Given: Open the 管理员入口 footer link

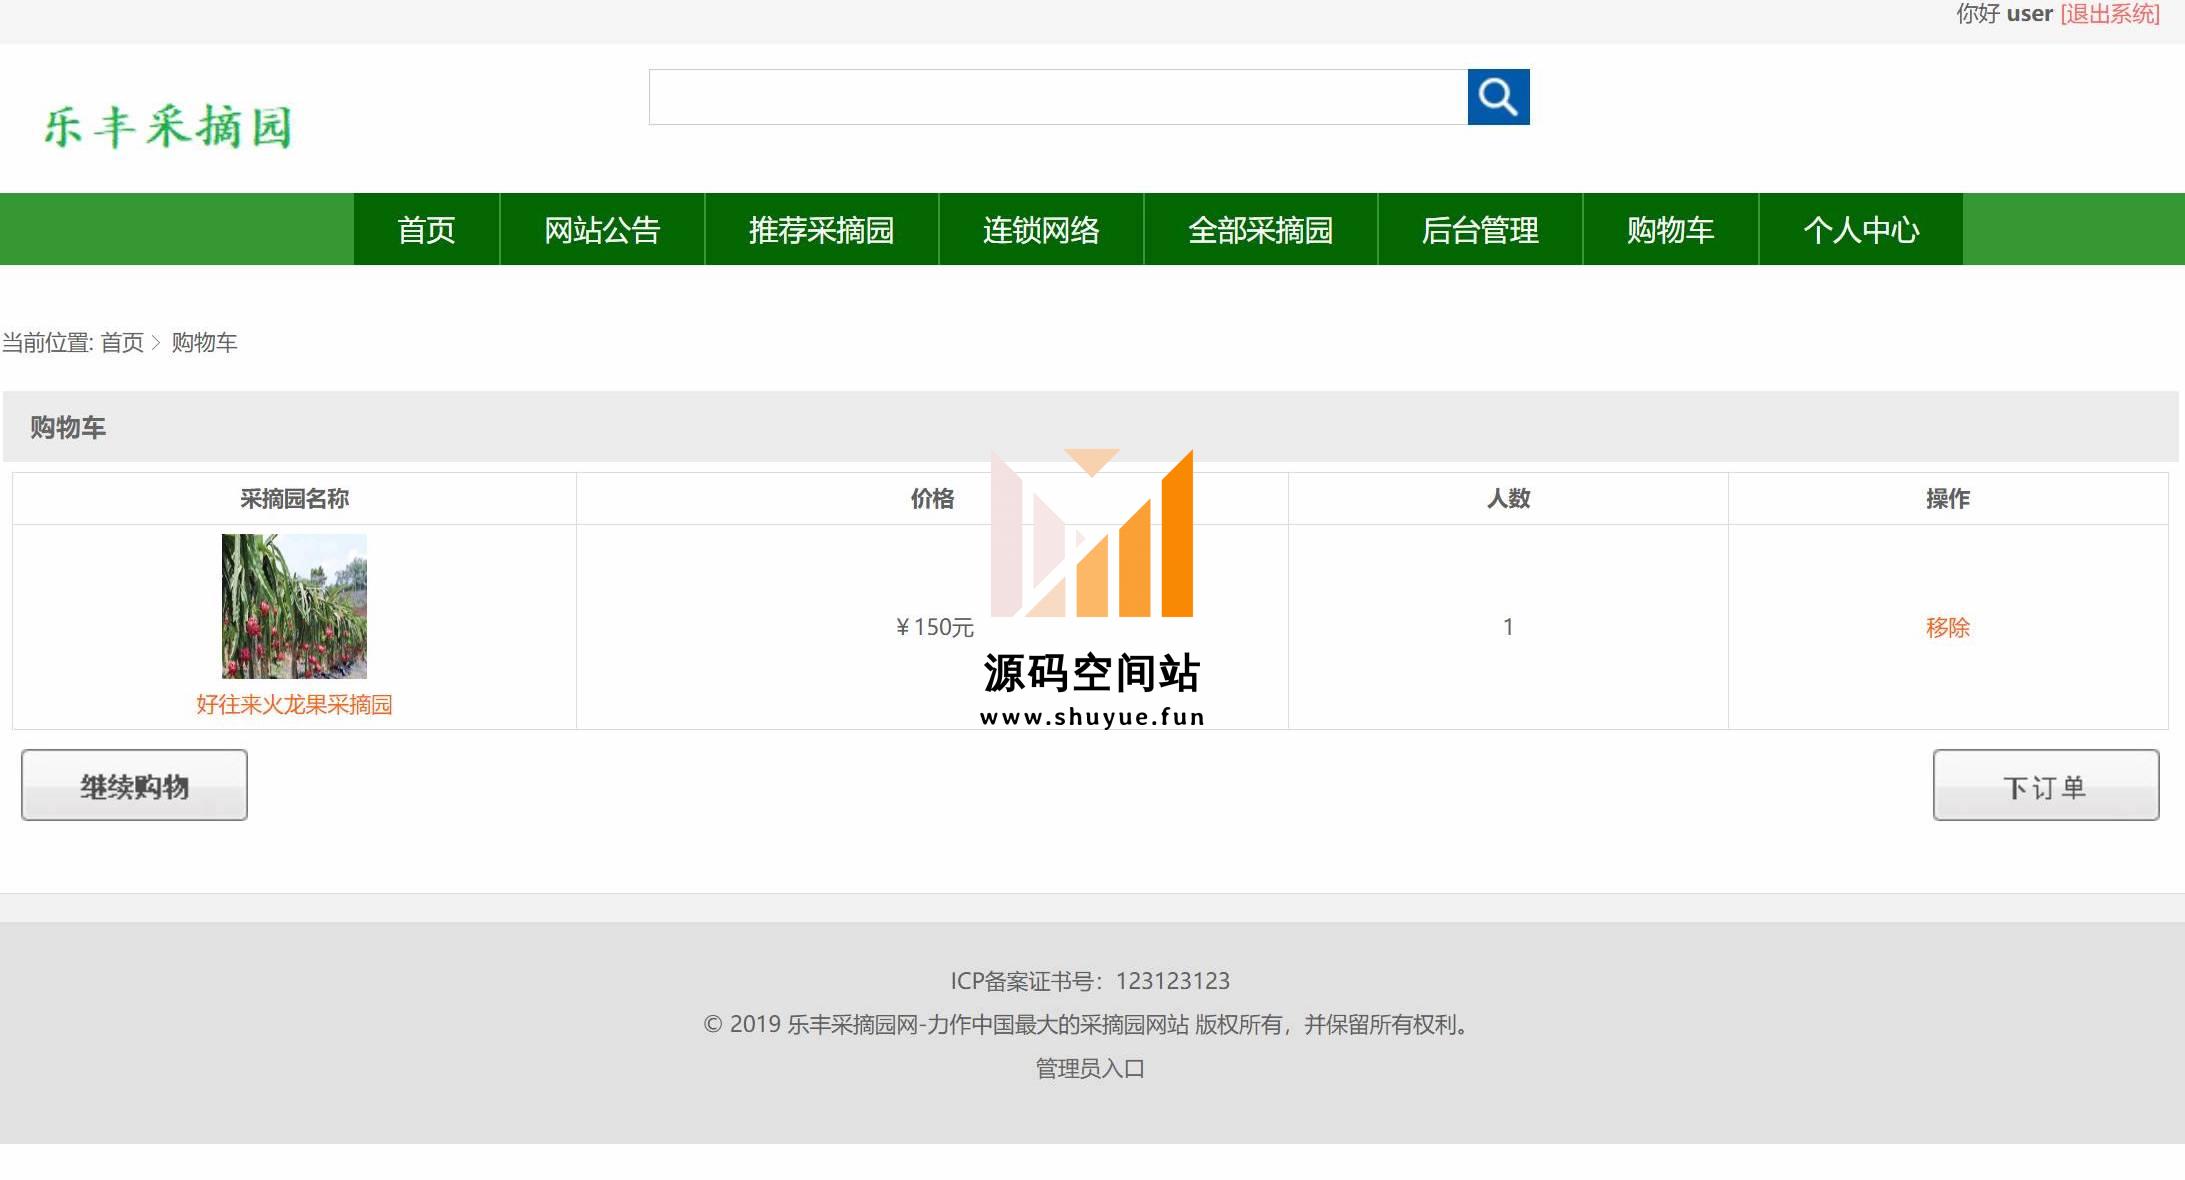Looking at the screenshot, I should coord(1090,1069).
